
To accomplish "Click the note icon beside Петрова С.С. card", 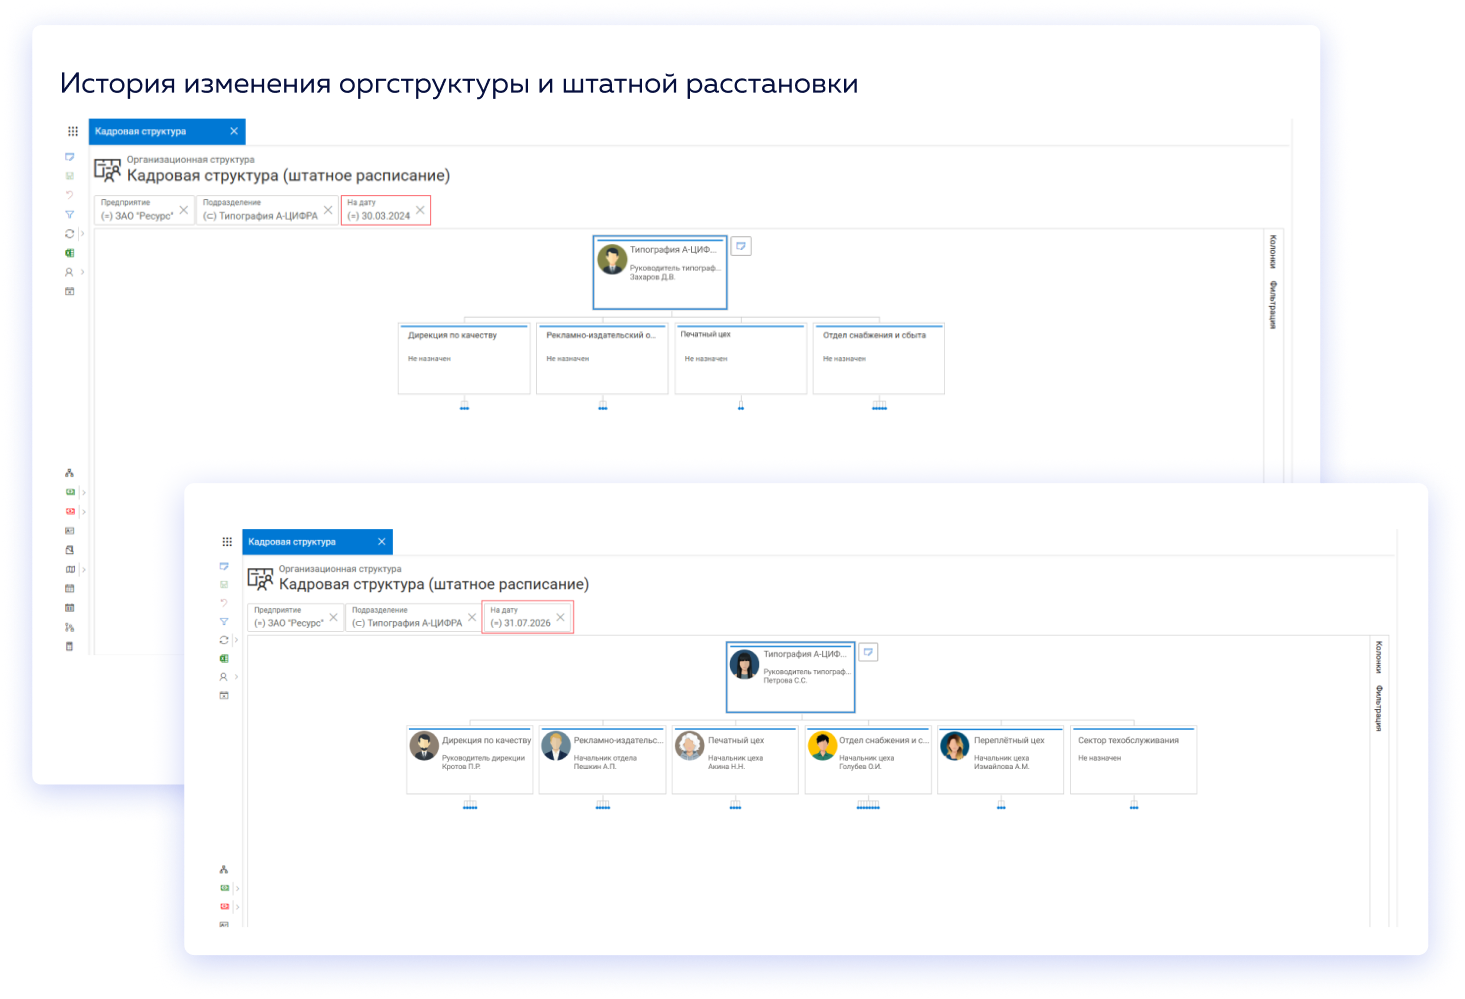I will tap(869, 652).
